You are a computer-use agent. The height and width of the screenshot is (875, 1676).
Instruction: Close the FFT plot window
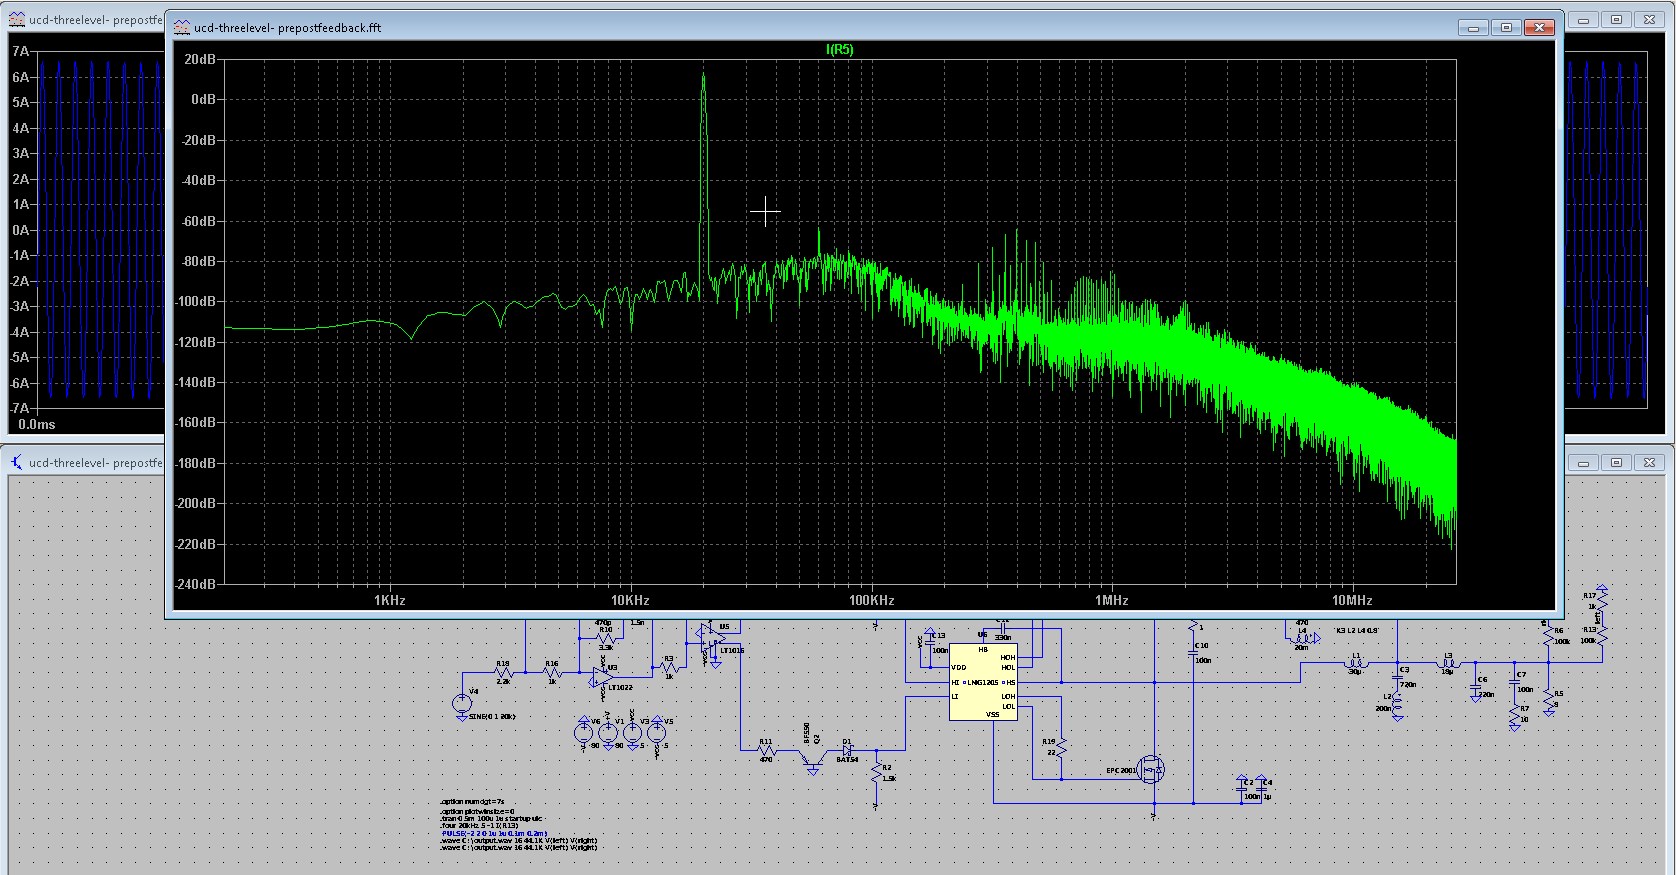coord(1540,27)
